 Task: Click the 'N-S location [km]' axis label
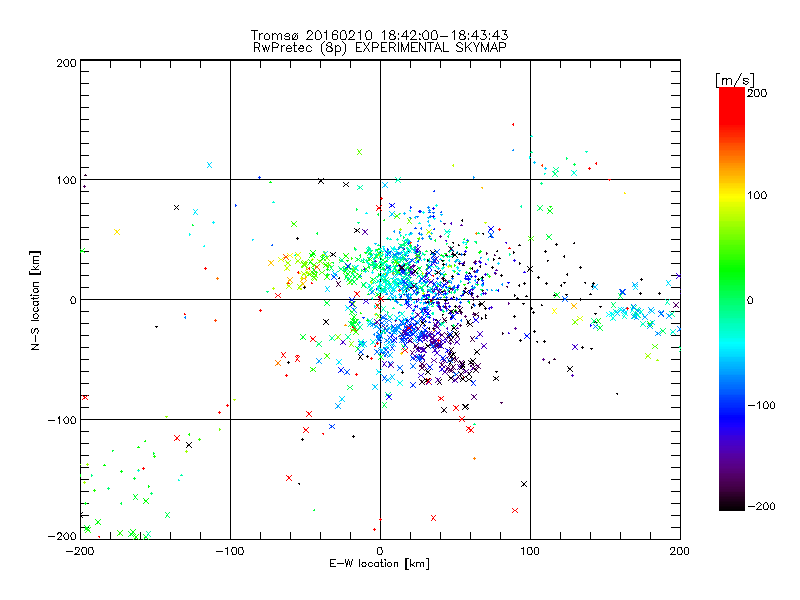point(35,300)
